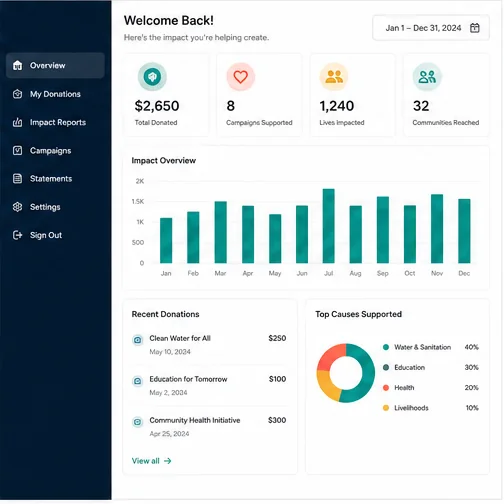This screenshot has height=504, width=504.
Task: Click the yellow segment of the donut chart
Action: 327,387
